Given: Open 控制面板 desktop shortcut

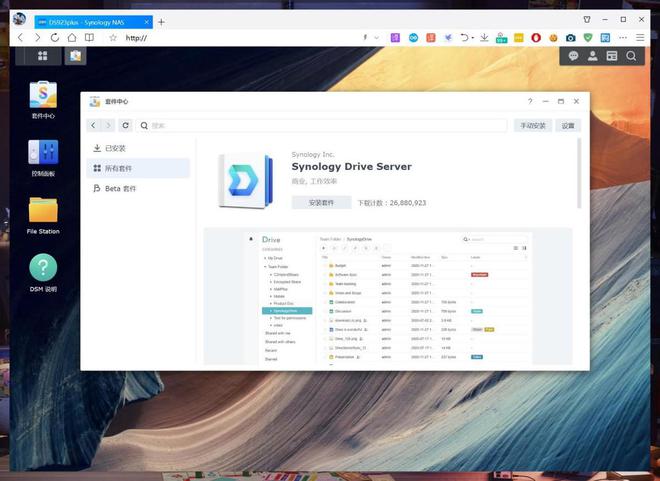Looking at the screenshot, I should point(43,158).
